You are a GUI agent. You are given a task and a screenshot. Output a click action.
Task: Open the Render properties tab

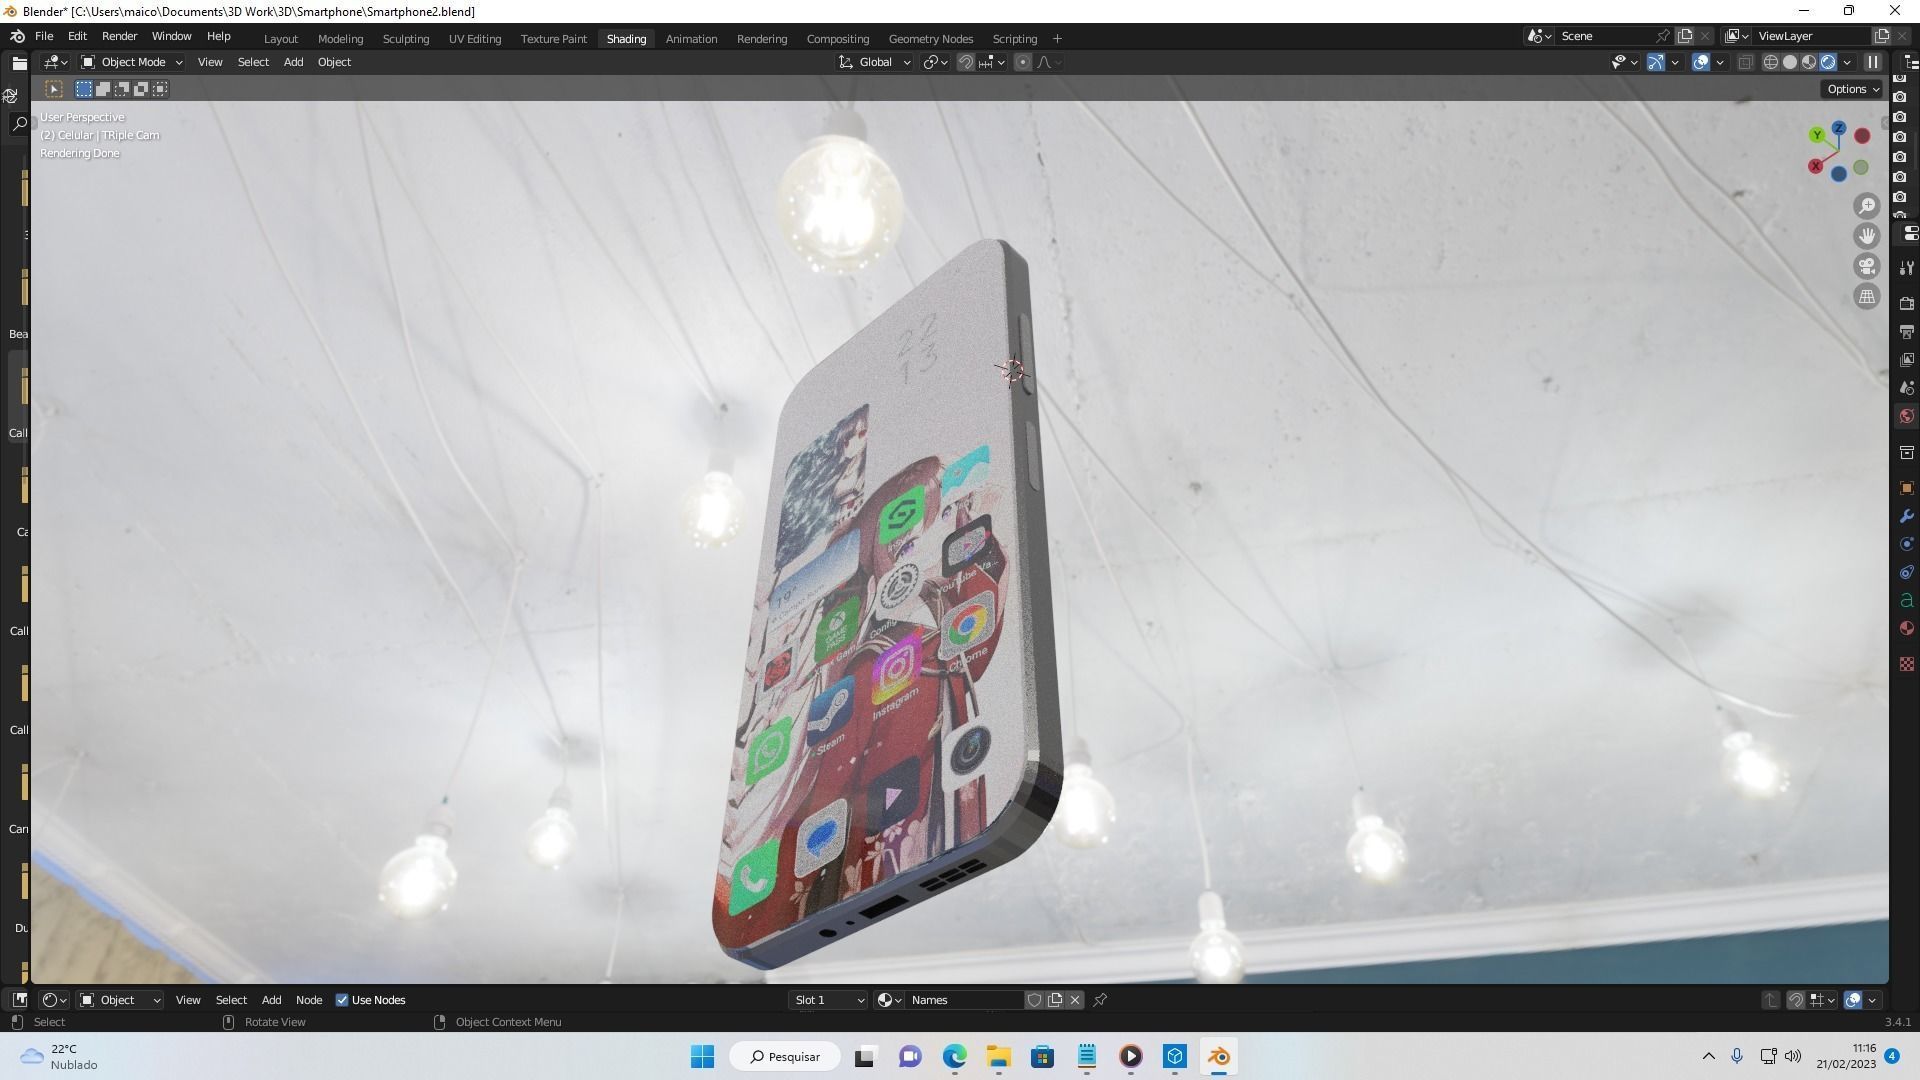1907,303
